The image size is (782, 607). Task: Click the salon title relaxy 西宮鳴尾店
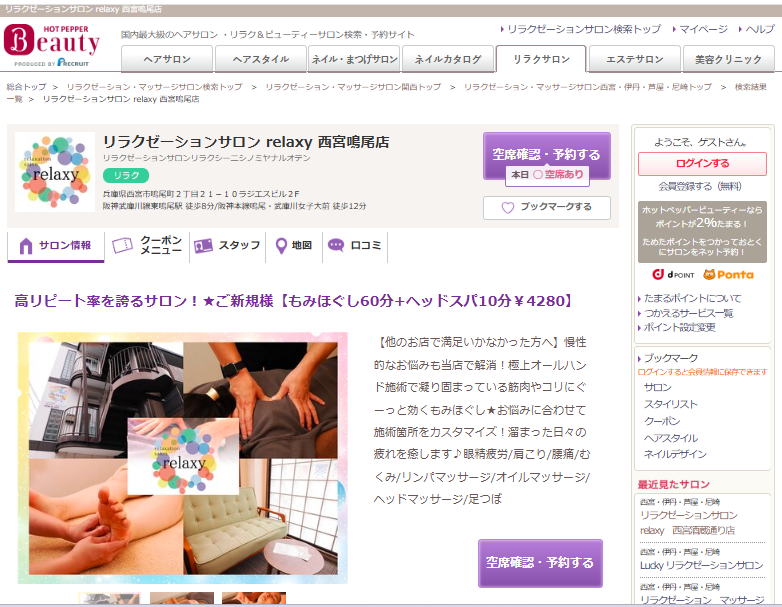246,142
